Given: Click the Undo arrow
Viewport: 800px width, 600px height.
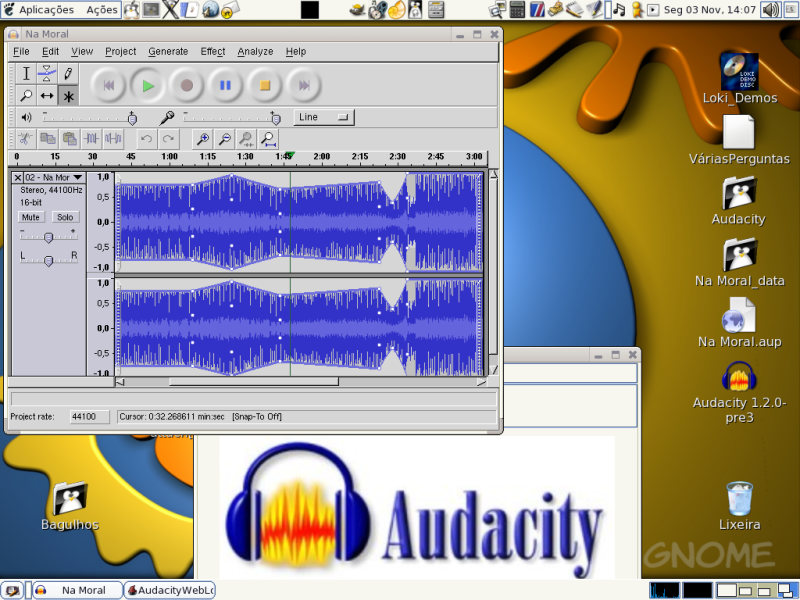Looking at the screenshot, I should pyautogui.click(x=146, y=139).
